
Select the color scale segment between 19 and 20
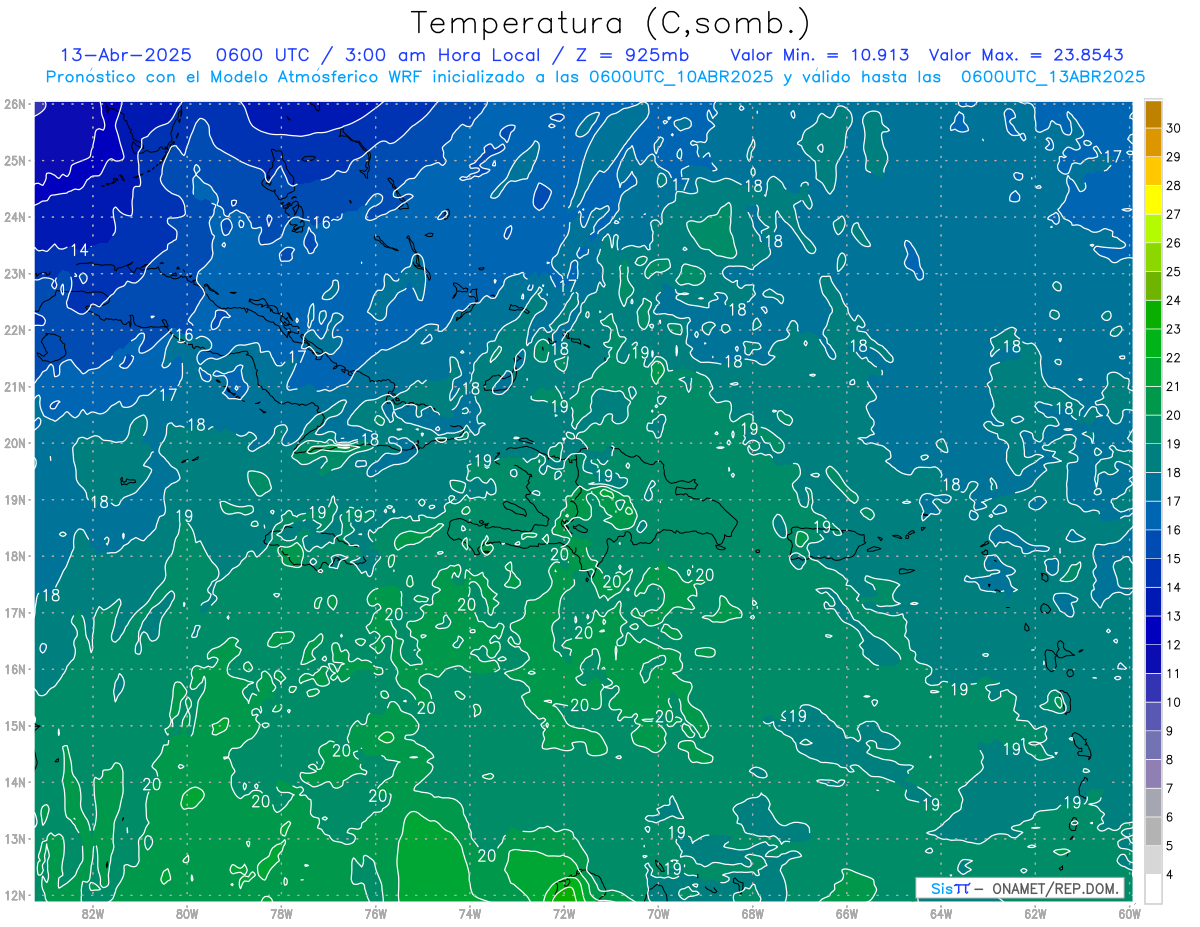tap(1153, 430)
